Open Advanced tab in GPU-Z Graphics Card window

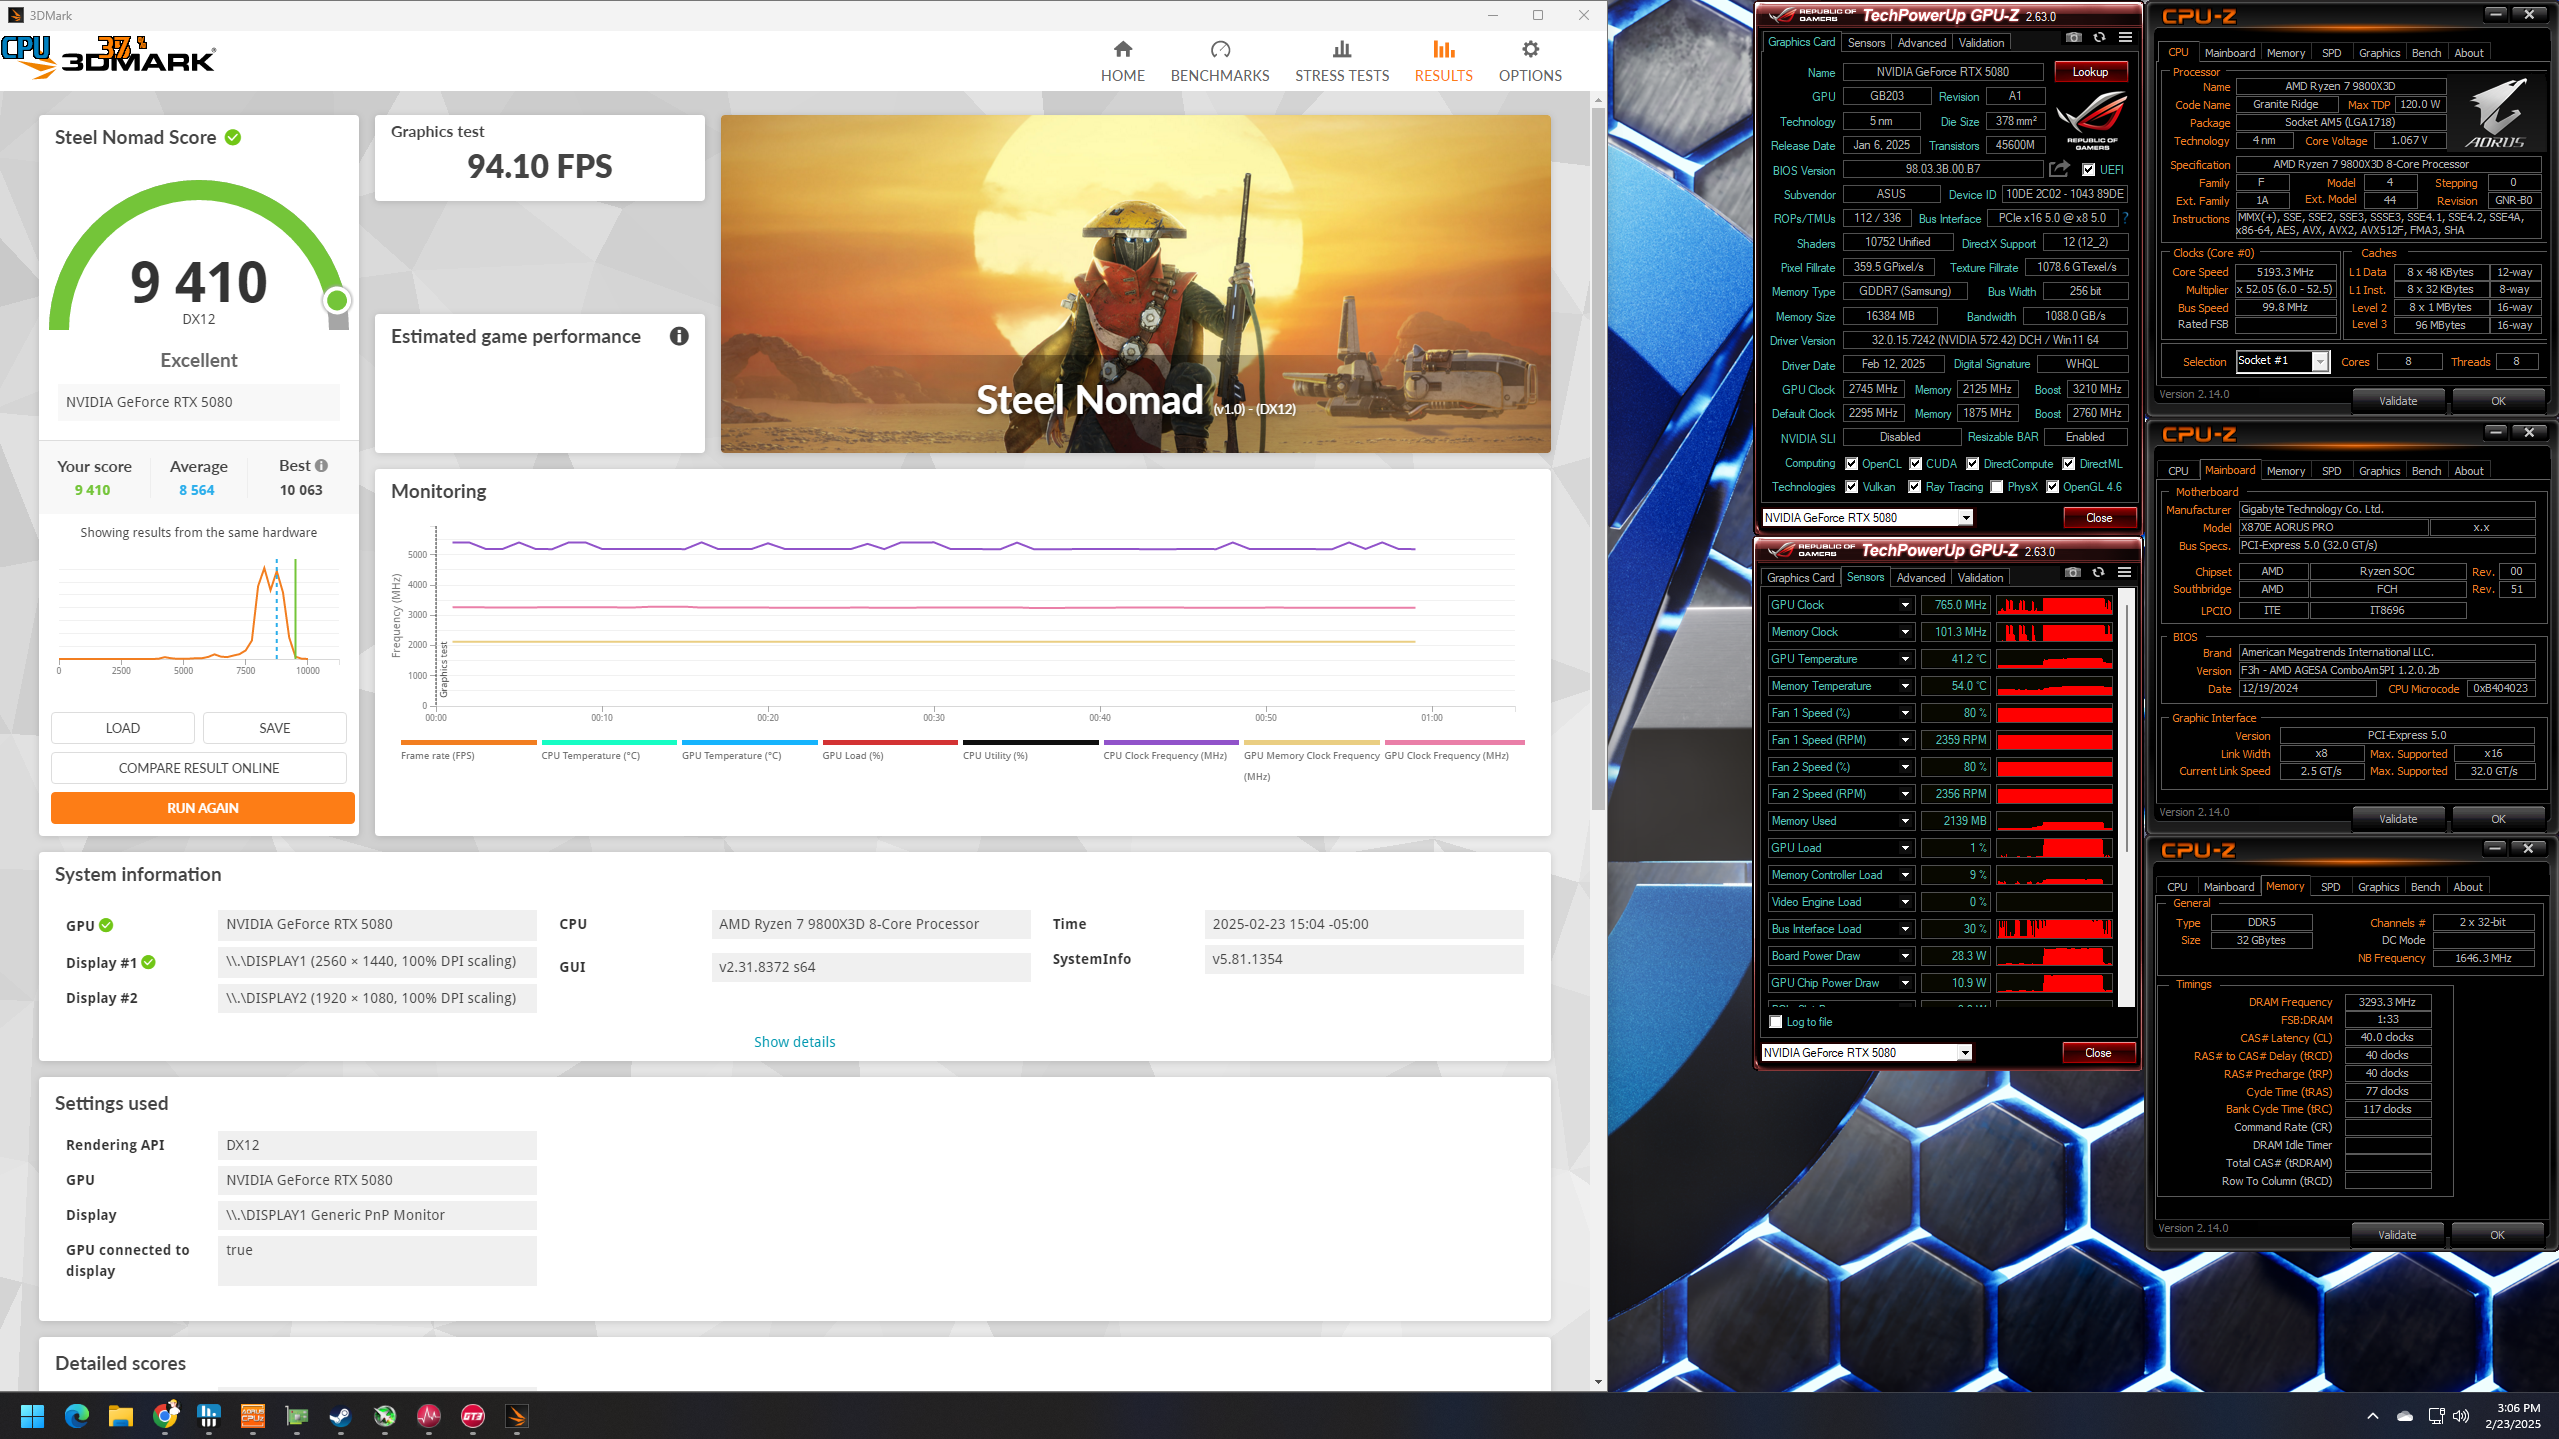point(1922,43)
